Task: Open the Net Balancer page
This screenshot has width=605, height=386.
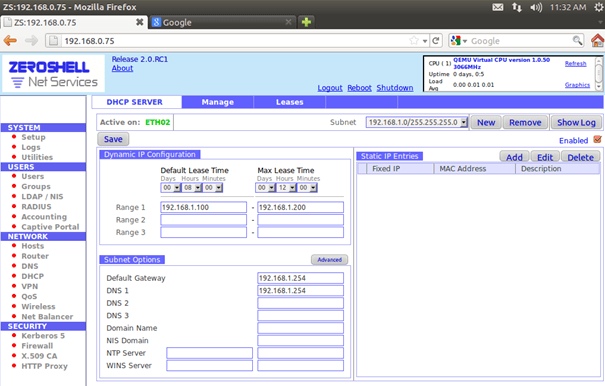Action: pyautogui.click(x=47, y=317)
